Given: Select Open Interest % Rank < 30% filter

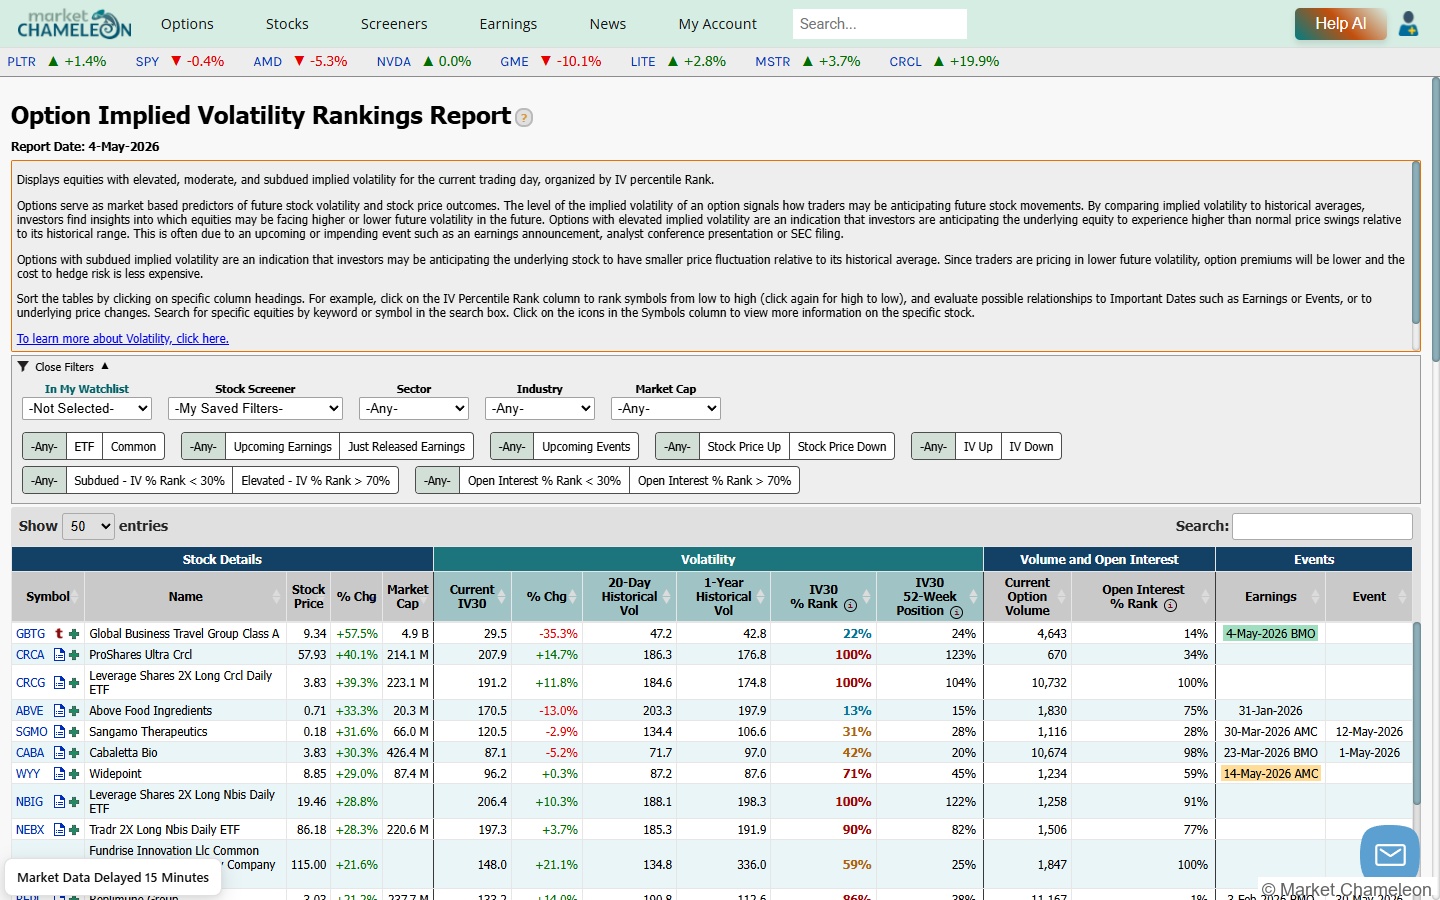Looking at the screenshot, I should (x=544, y=481).
